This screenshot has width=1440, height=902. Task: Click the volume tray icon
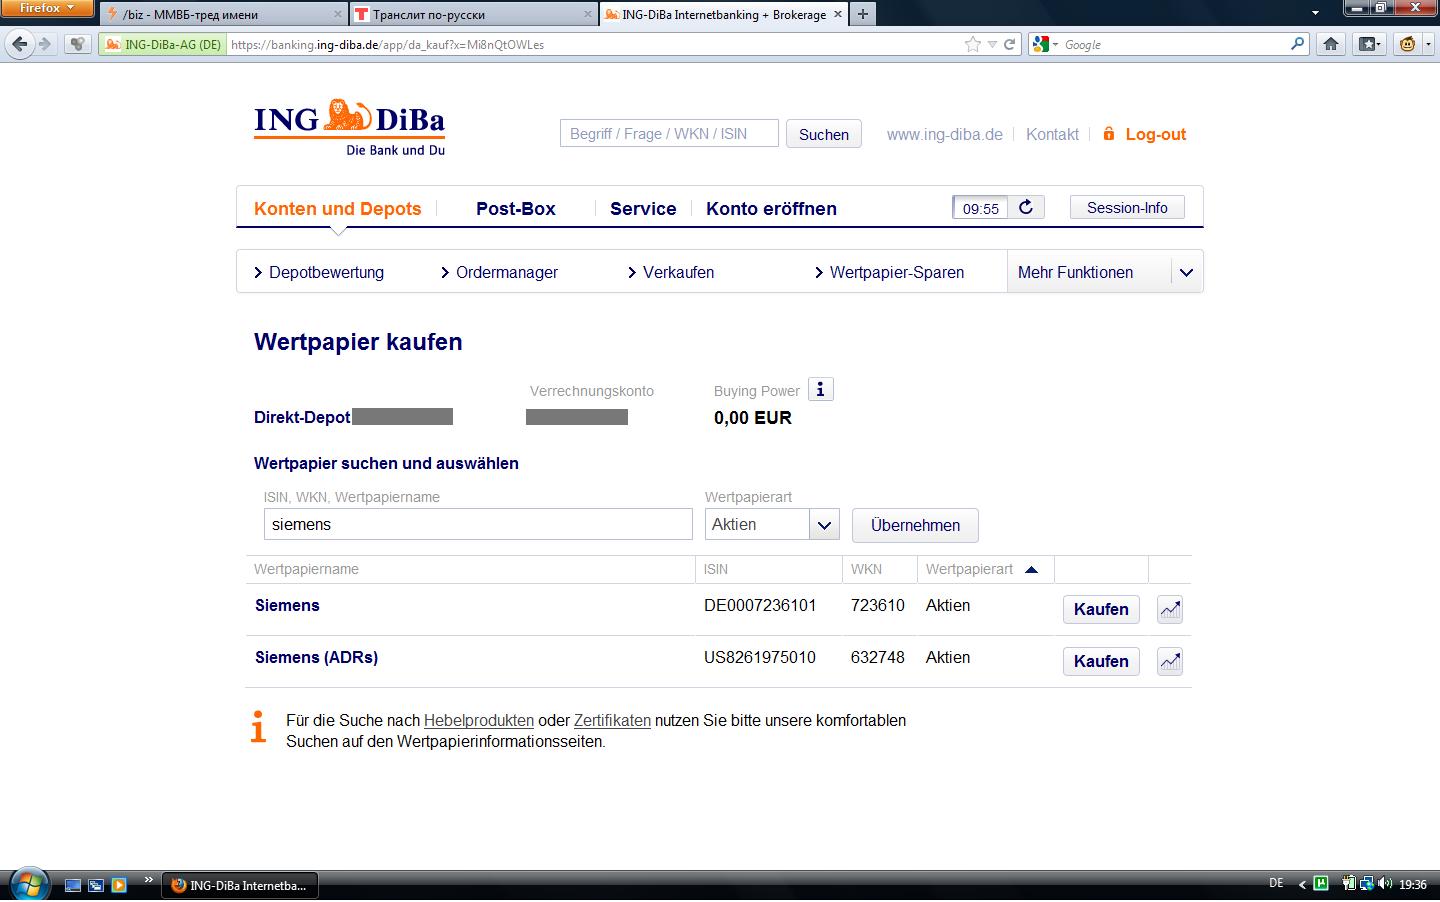pyautogui.click(x=1384, y=884)
